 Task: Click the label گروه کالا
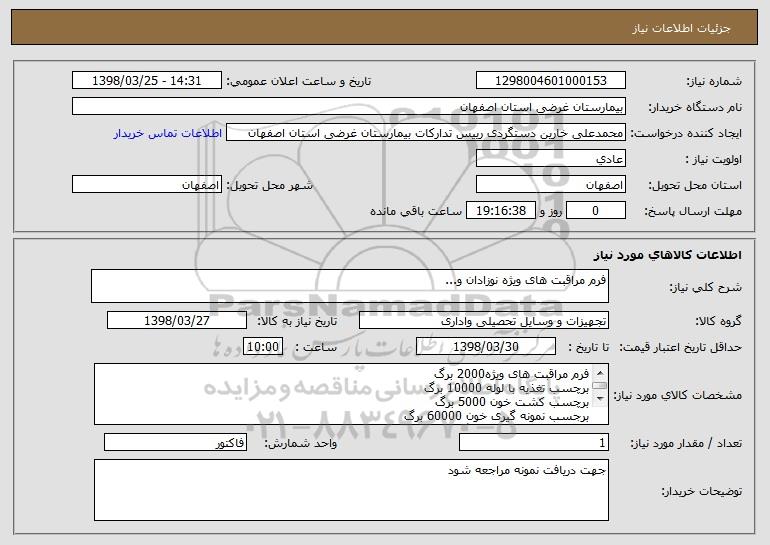(718, 321)
